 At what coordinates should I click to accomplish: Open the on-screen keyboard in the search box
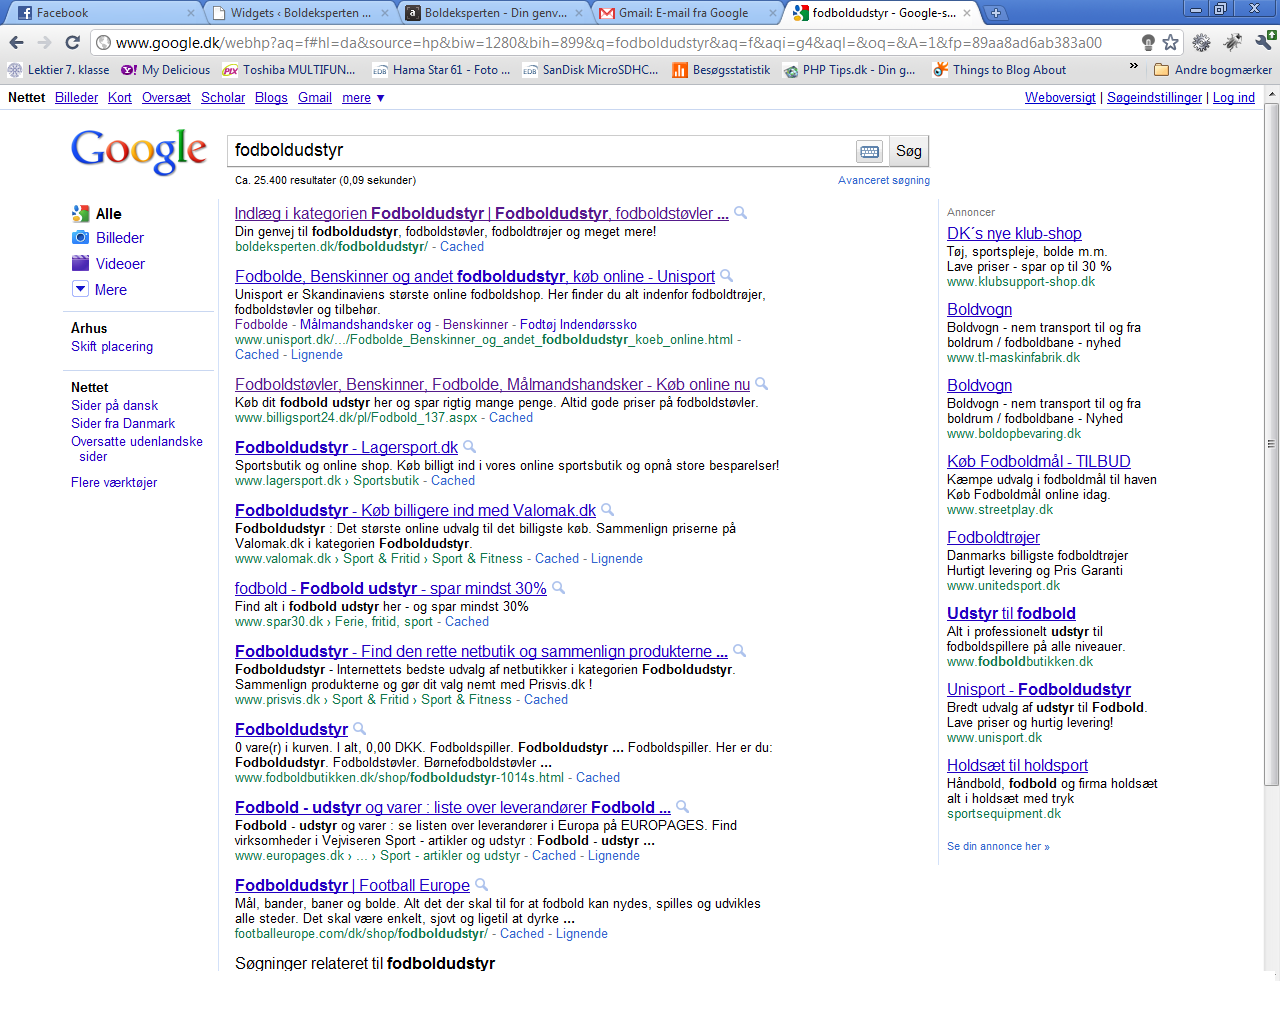tap(869, 151)
